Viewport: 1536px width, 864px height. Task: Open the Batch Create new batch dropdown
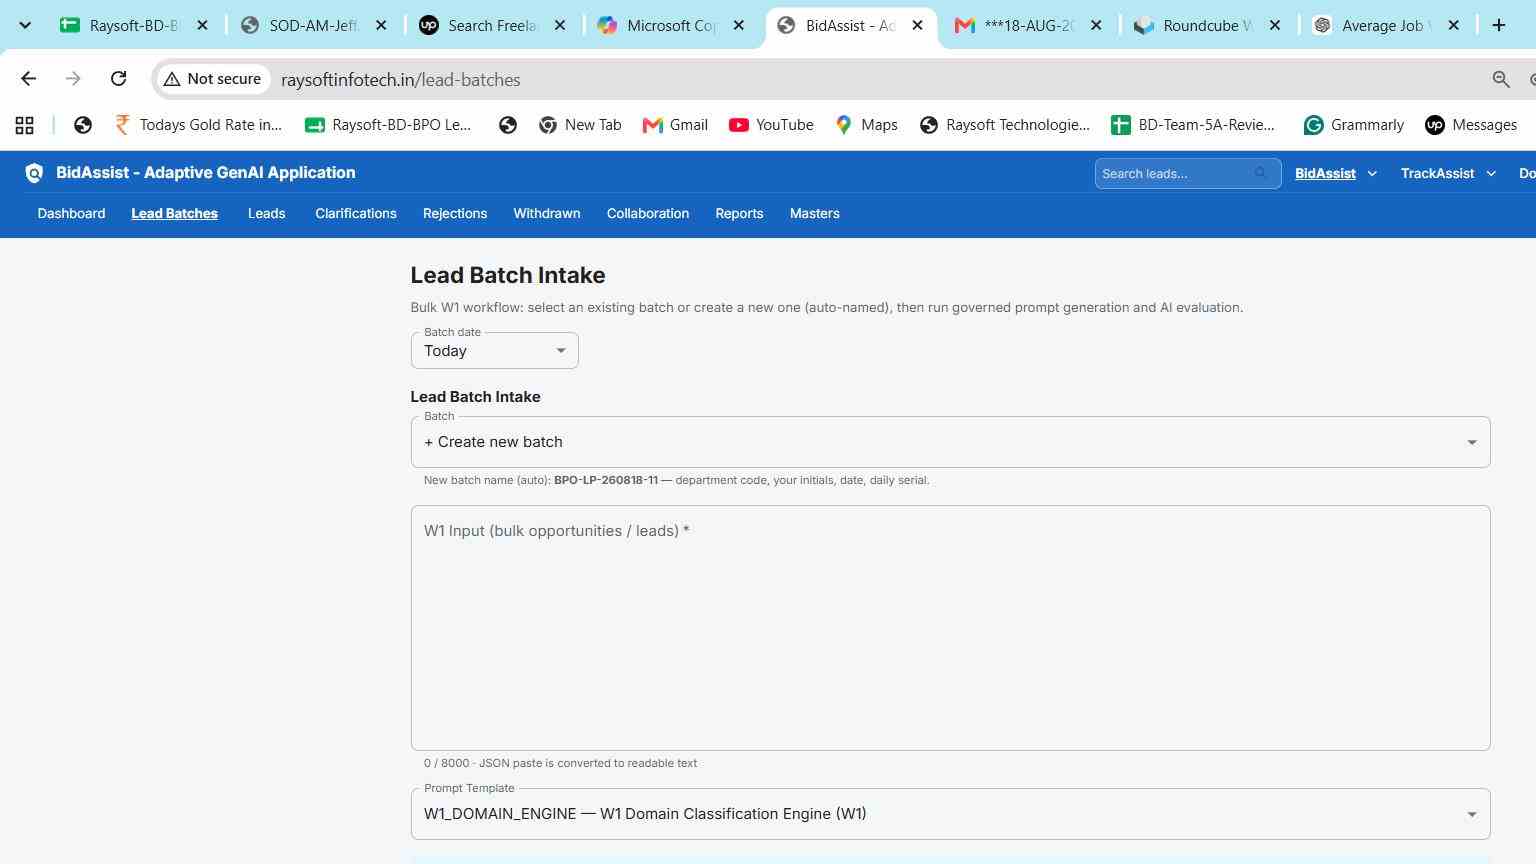click(x=950, y=442)
